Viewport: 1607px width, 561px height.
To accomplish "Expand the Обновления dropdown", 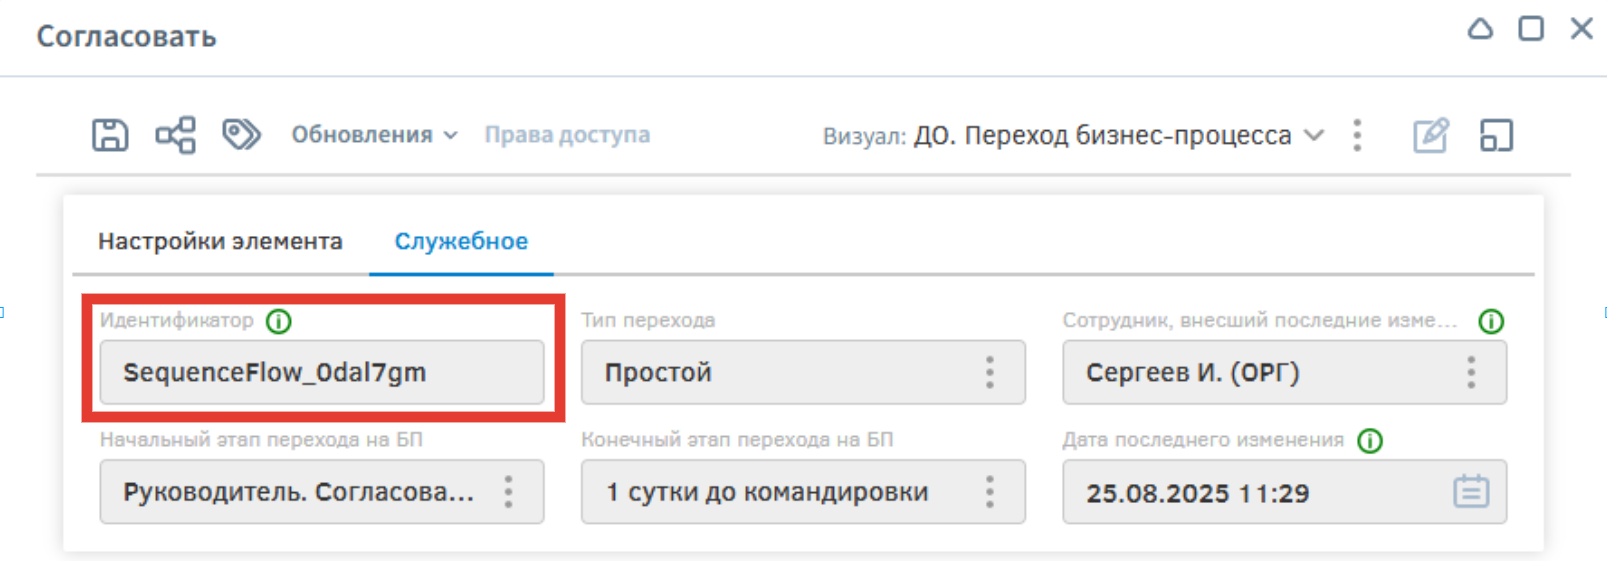I will click(374, 135).
